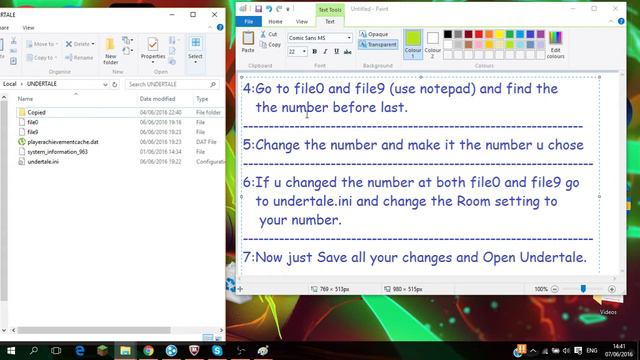This screenshot has height=360, width=640.
Task: Zoom in with Paint's plus button
Action: click(x=611, y=289)
